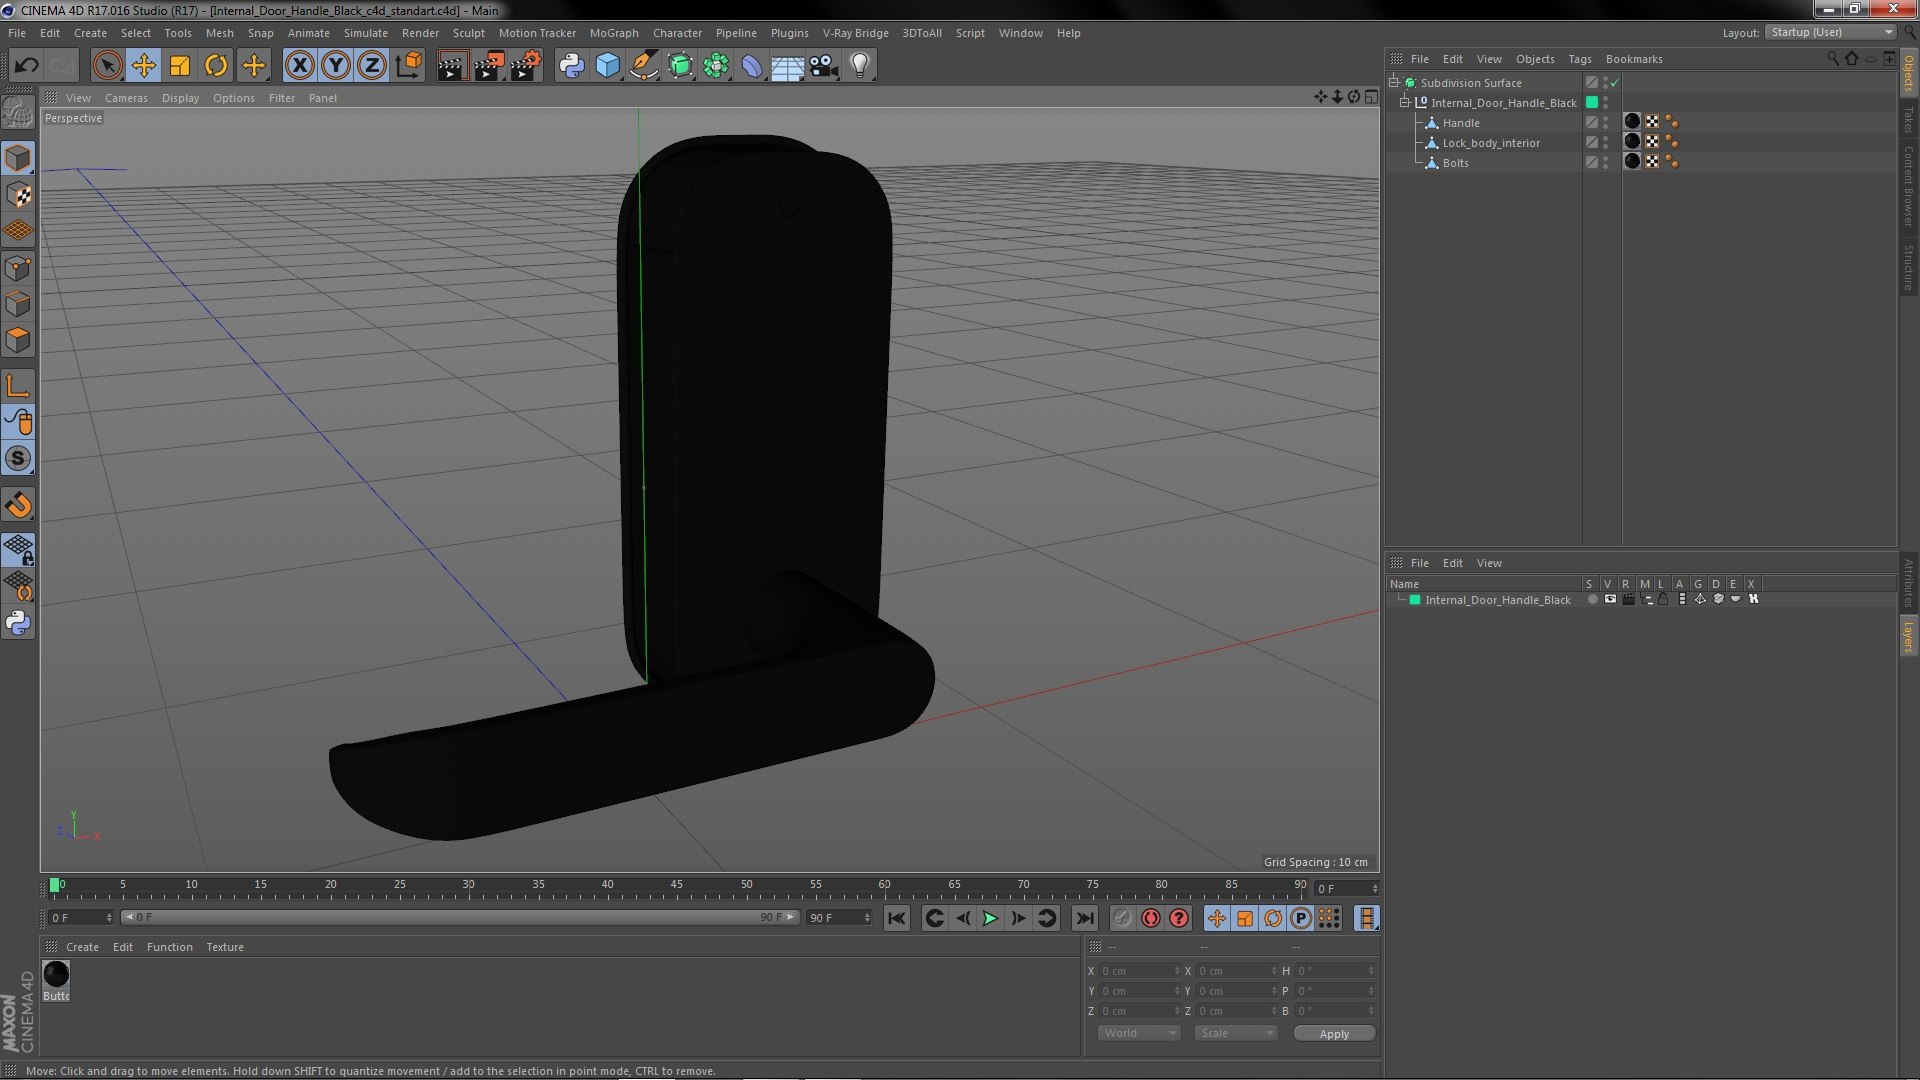The height and width of the screenshot is (1080, 1920).
Task: Open the V-Ray Bridge menu
Action: pos(856,33)
